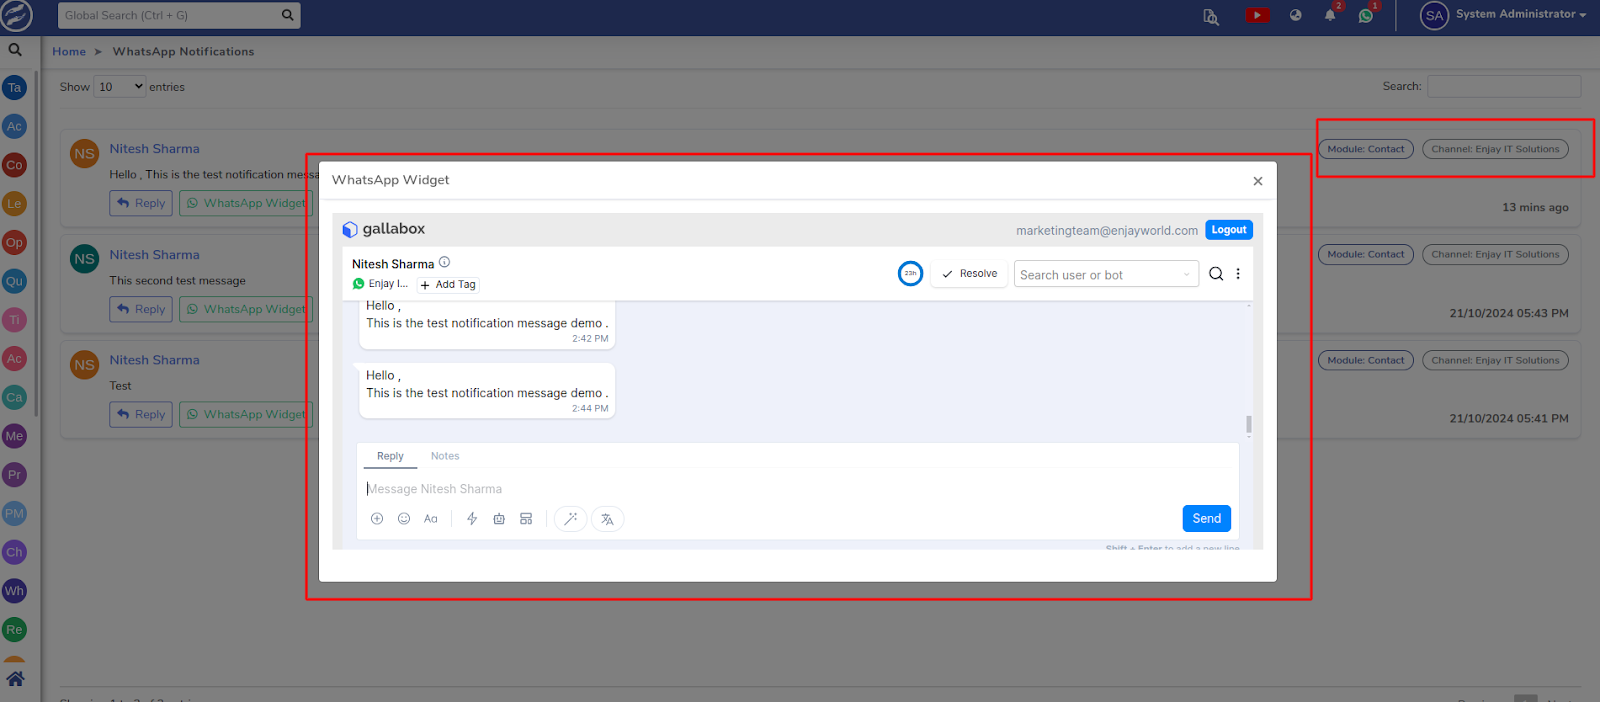Open the notifications bell
The width and height of the screenshot is (1600, 702).
point(1330,15)
